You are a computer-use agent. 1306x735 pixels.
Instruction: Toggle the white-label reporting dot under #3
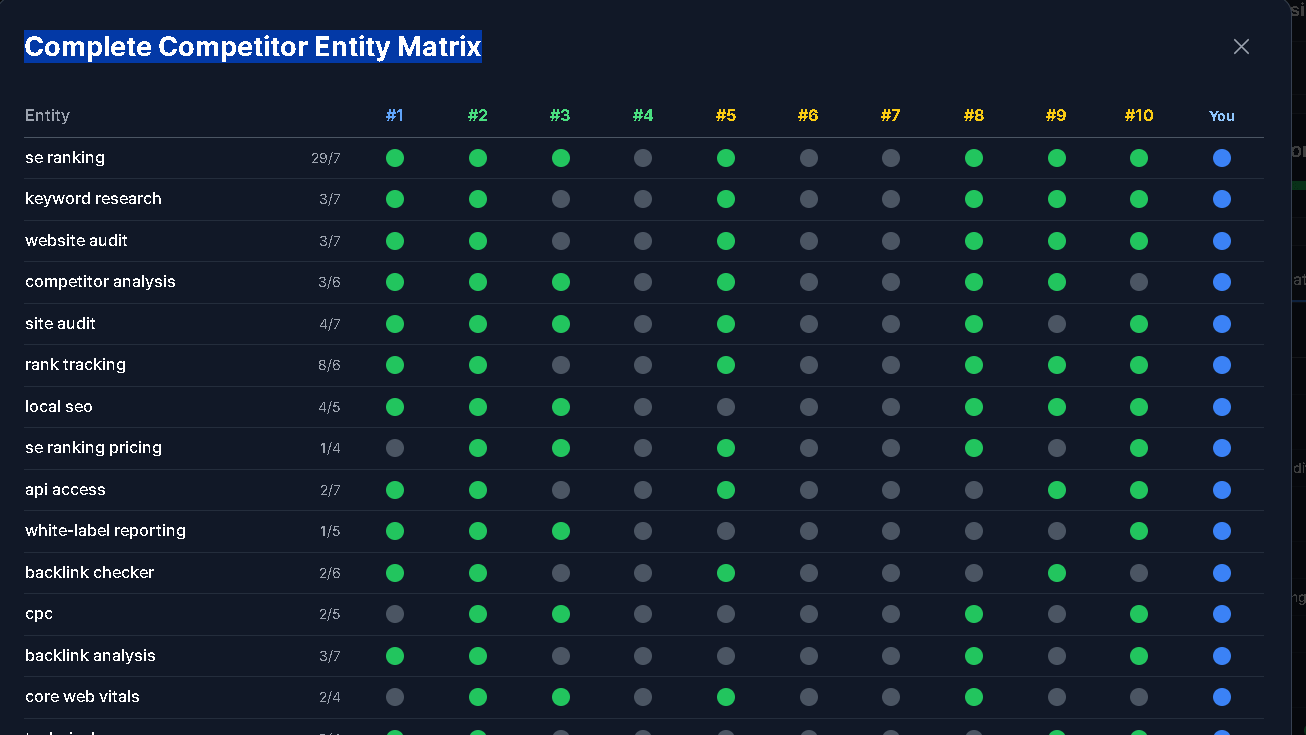(x=560, y=531)
